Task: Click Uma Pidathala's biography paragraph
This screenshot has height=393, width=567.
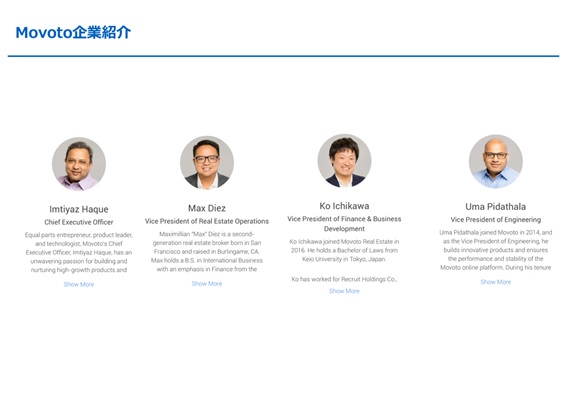Action: coord(496,250)
